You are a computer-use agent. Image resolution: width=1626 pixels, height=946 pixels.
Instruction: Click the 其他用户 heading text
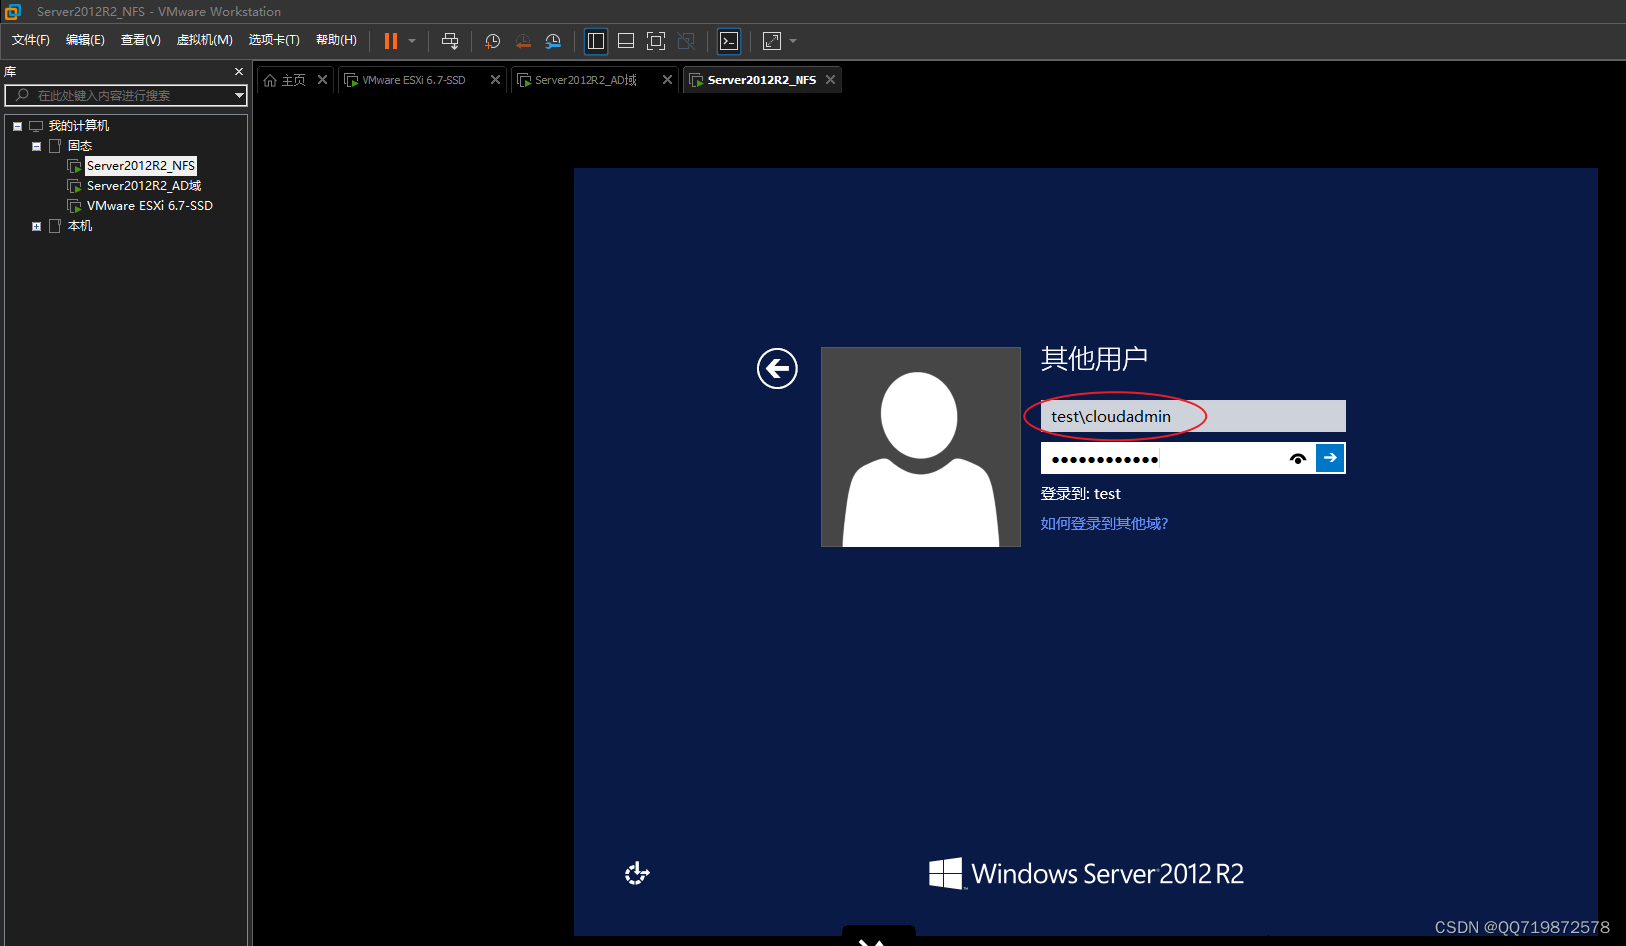[x=1094, y=359]
